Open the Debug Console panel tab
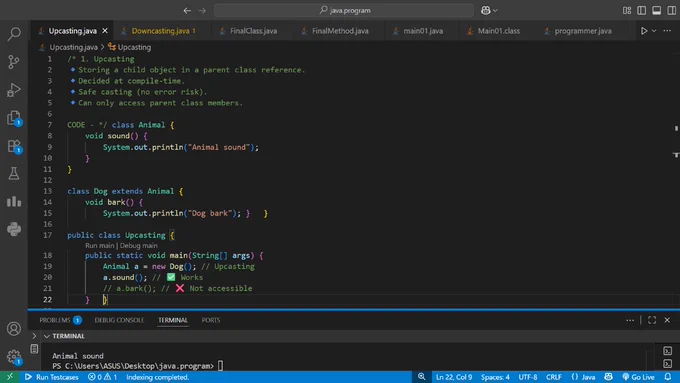The image size is (680, 383). 119,320
